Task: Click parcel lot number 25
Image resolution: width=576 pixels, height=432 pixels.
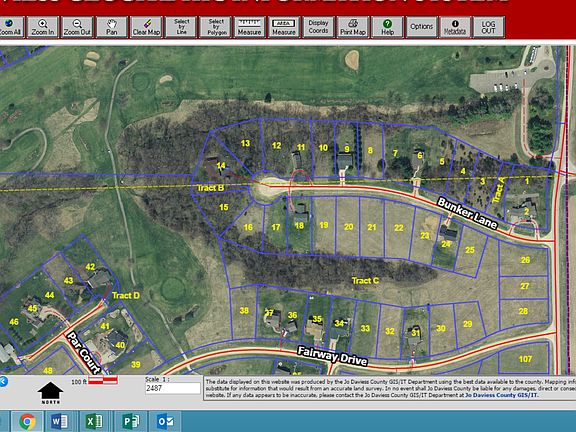Action: pos(470,250)
